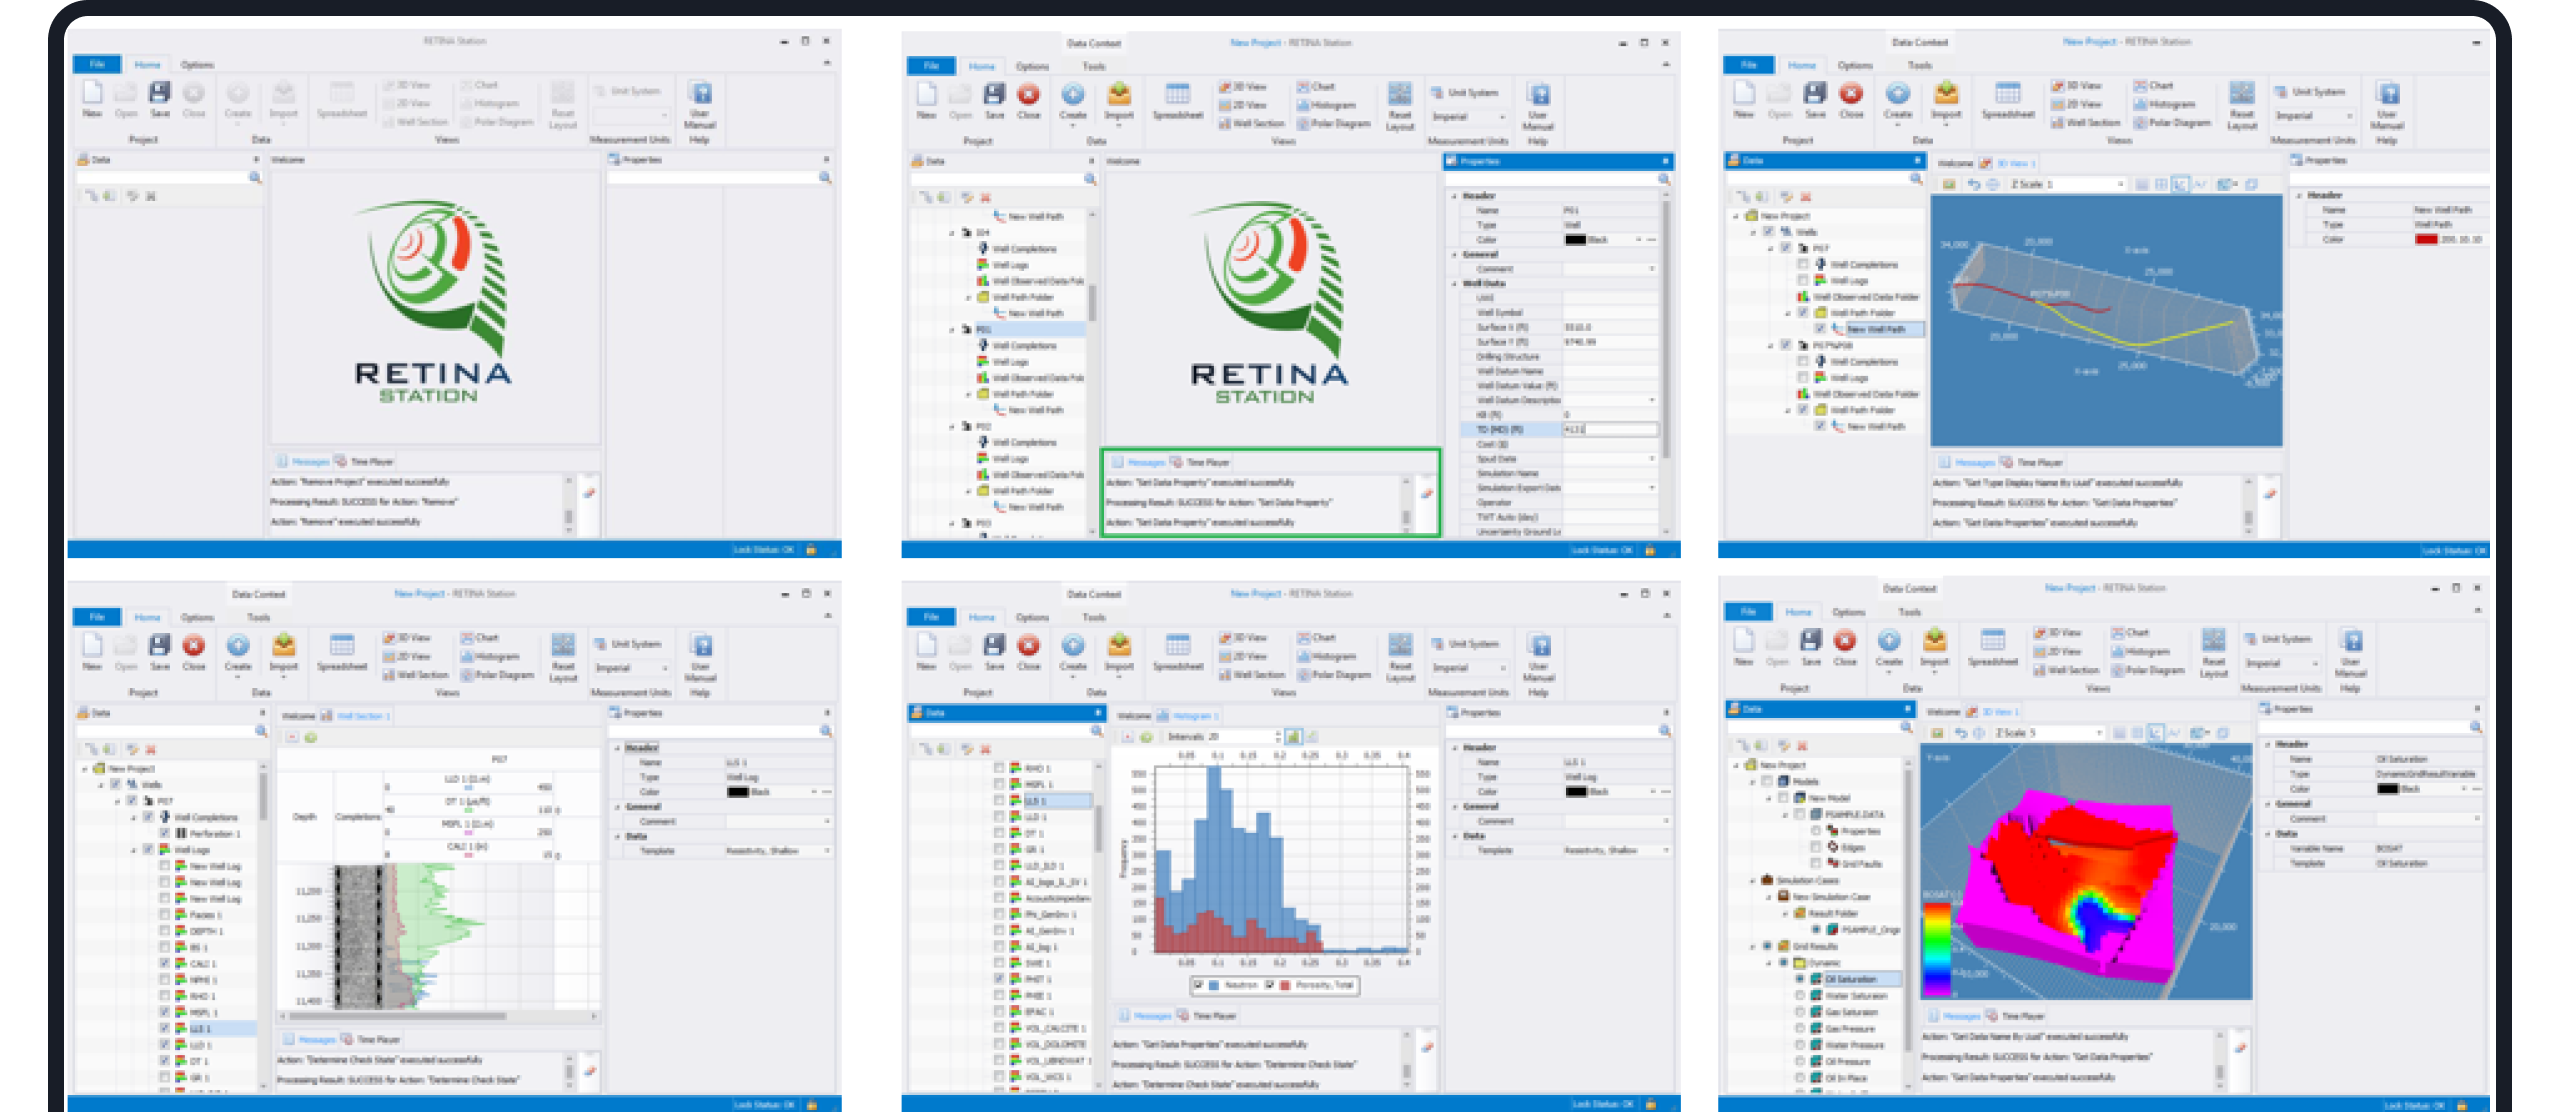Click red color swatch in well path properties
This screenshot has height=1112, width=2560.
pos(2425,239)
